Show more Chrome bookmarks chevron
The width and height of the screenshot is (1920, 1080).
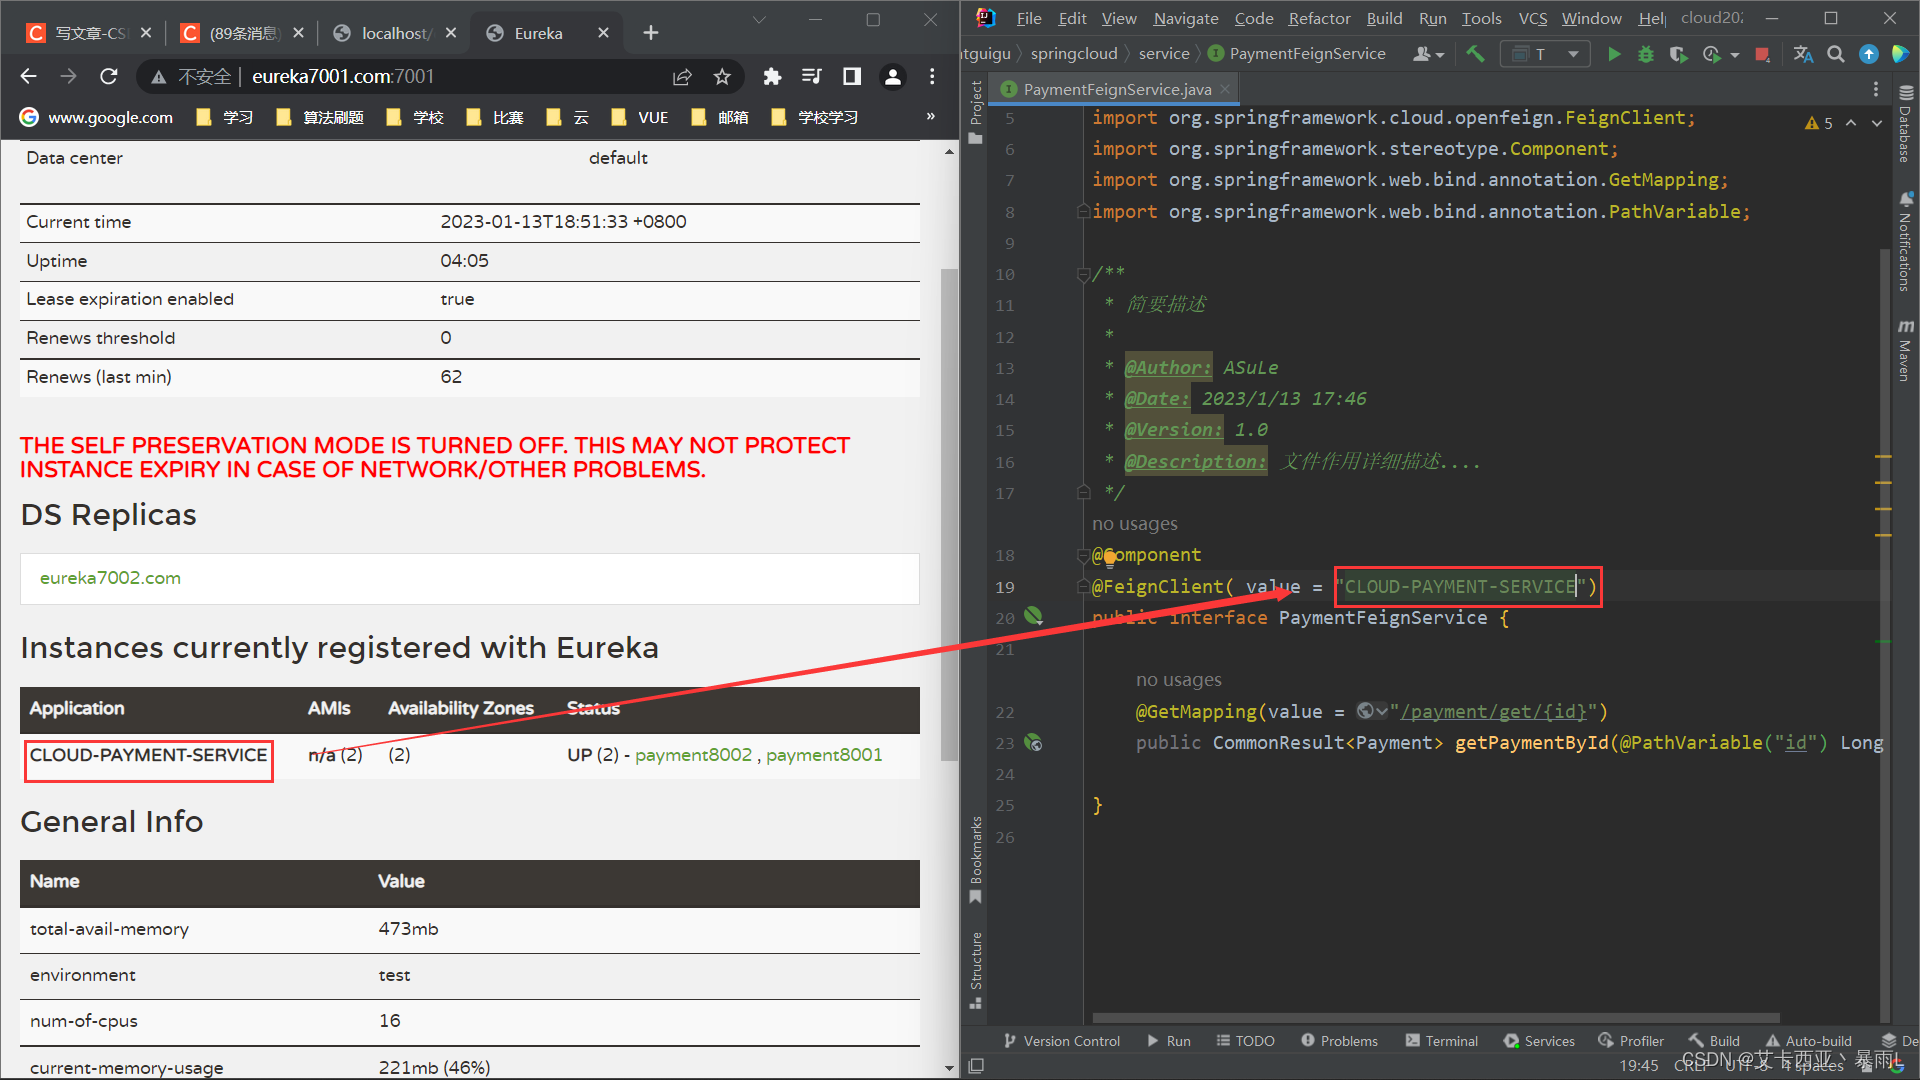point(930,117)
